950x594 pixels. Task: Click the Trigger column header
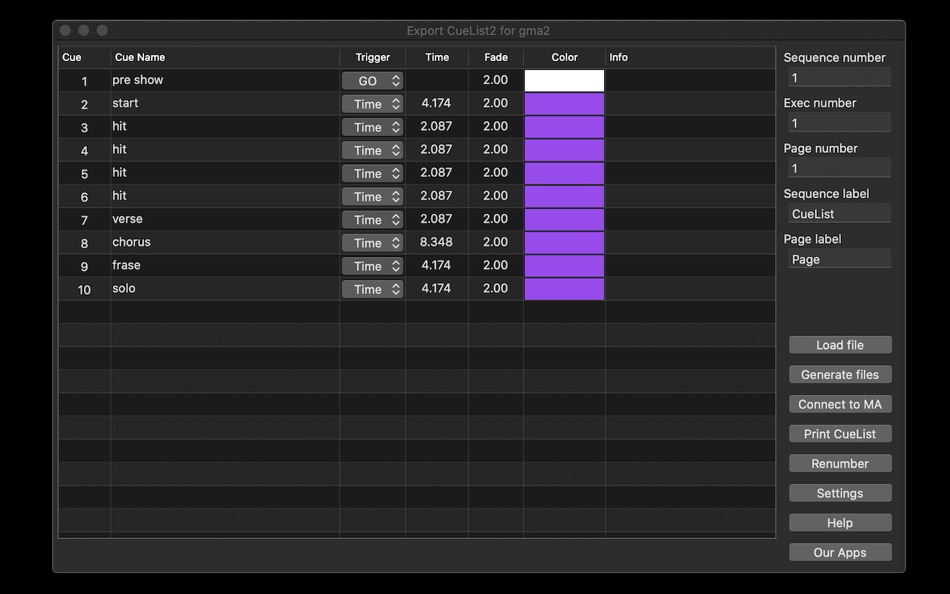coord(373,57)
